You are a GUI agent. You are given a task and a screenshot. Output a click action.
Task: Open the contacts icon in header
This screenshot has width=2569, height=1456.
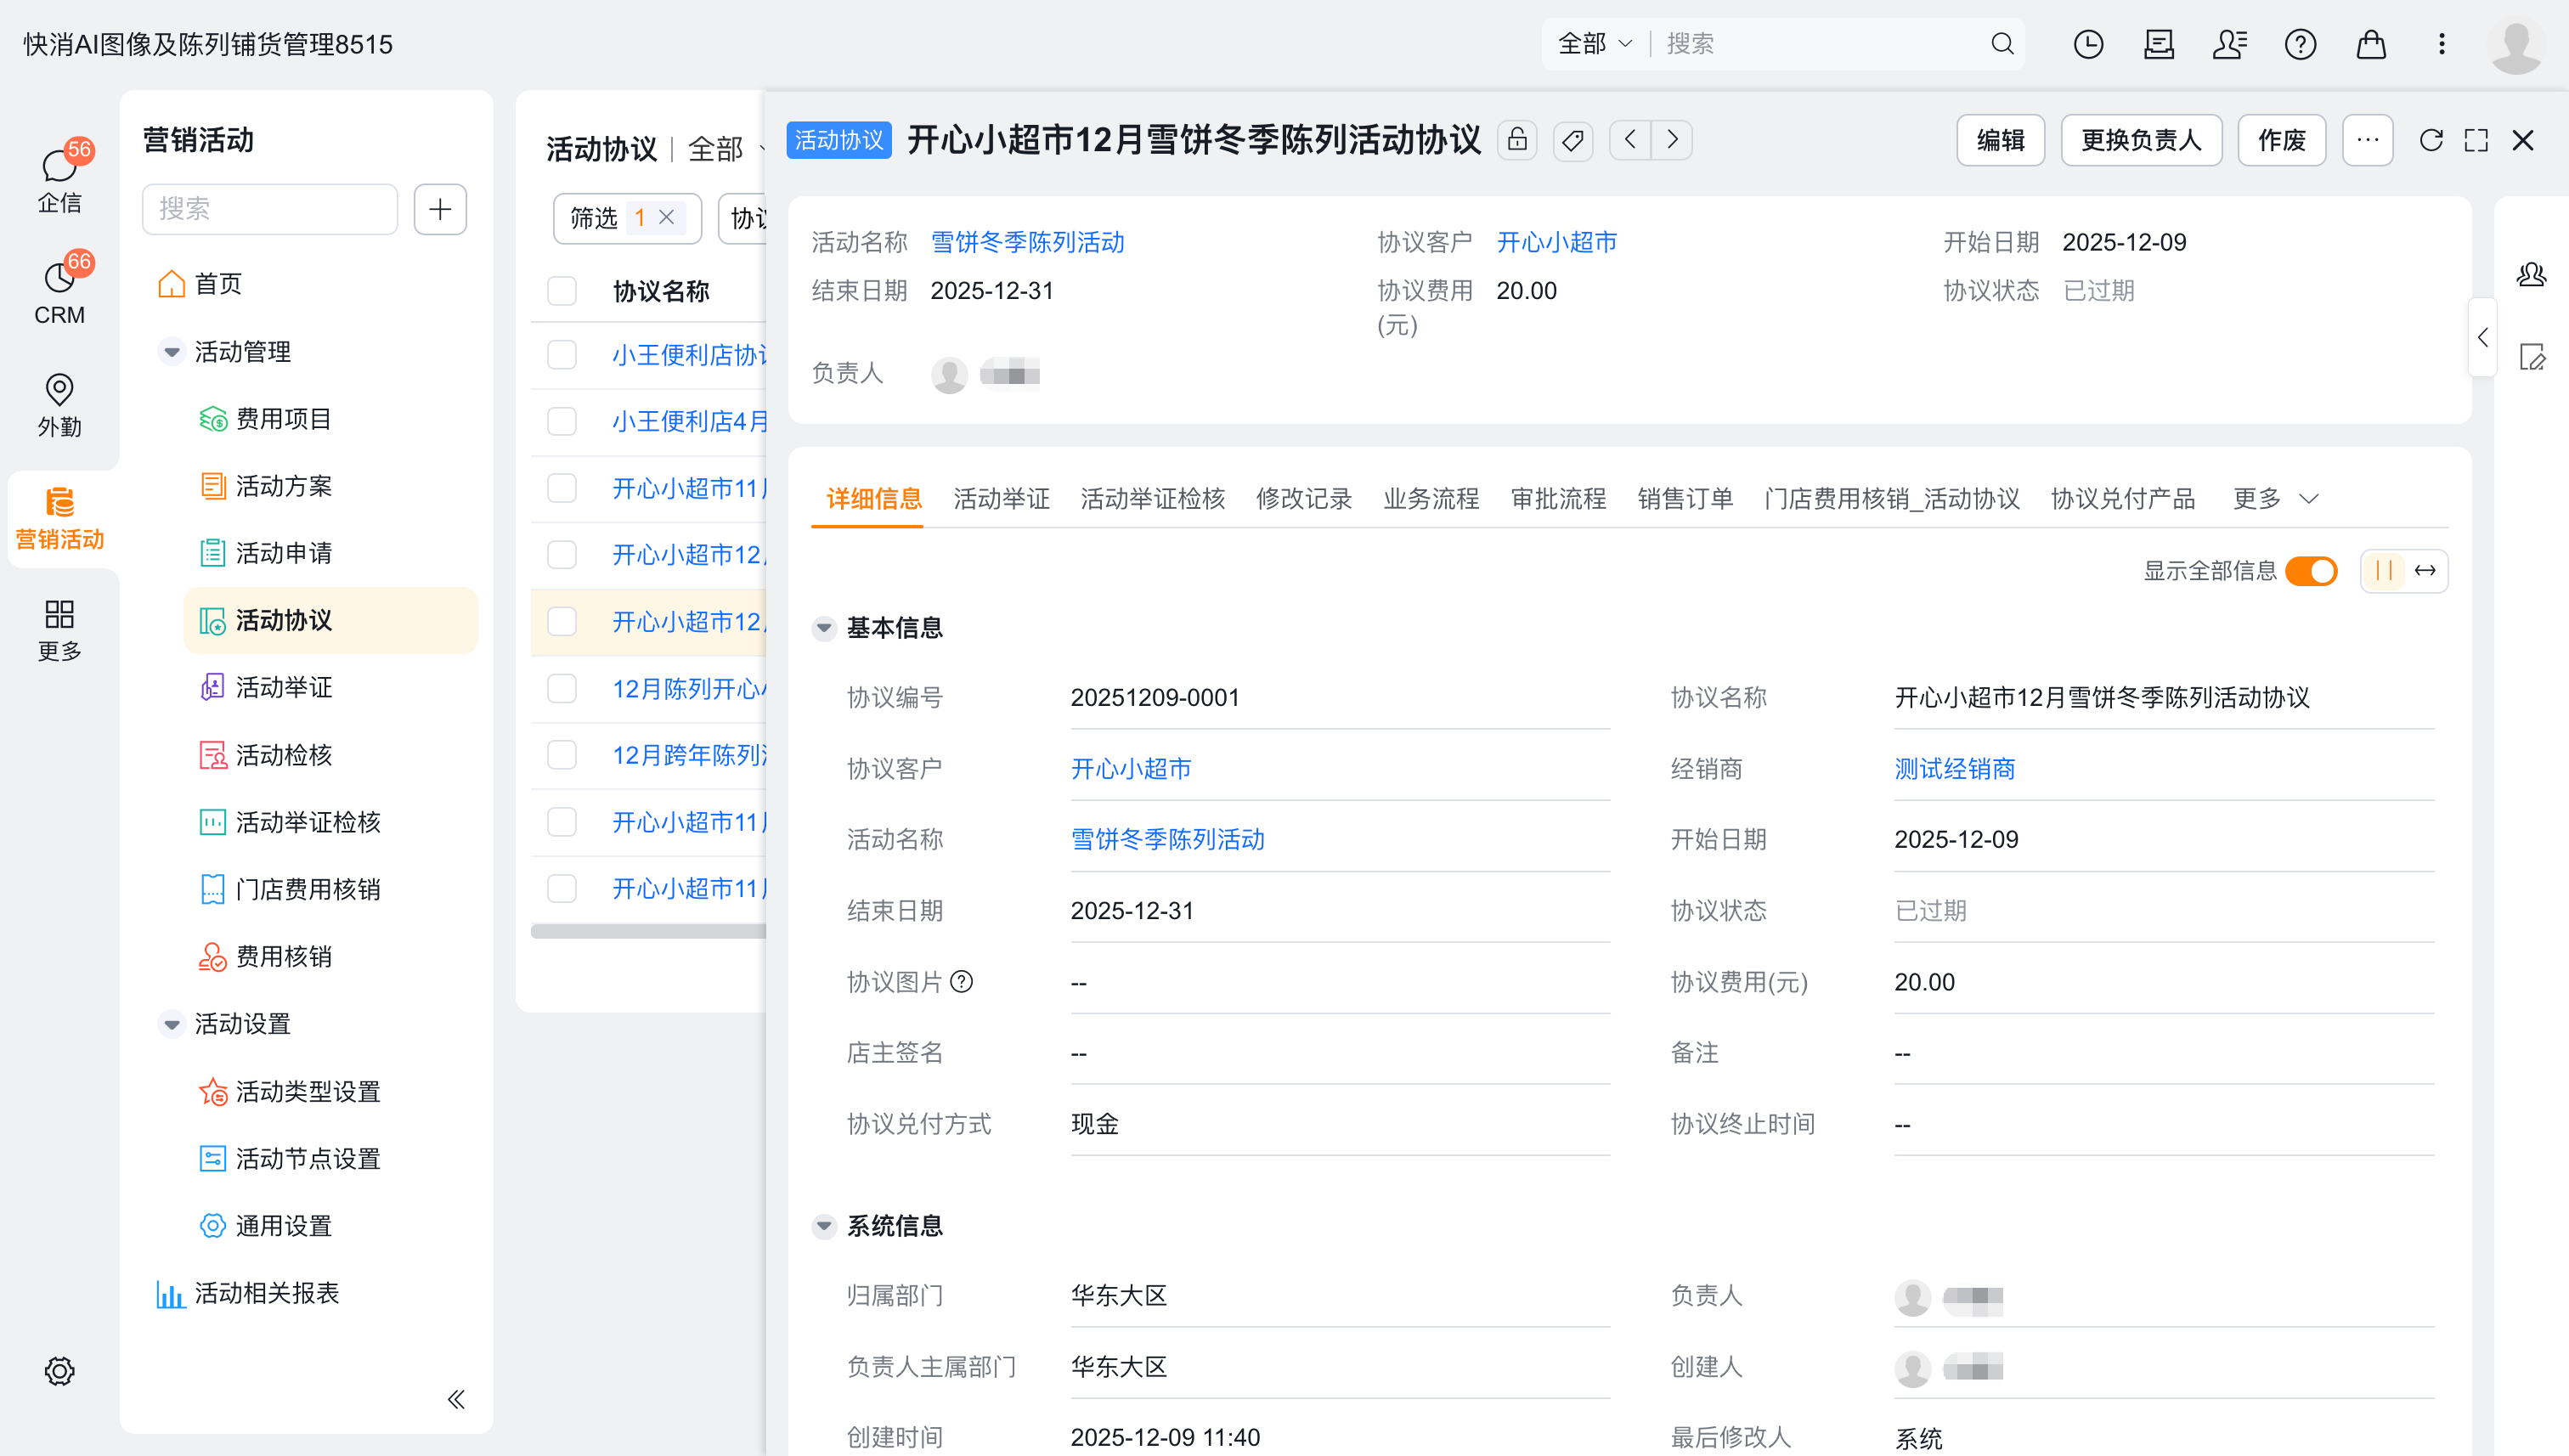point(2229,44)
